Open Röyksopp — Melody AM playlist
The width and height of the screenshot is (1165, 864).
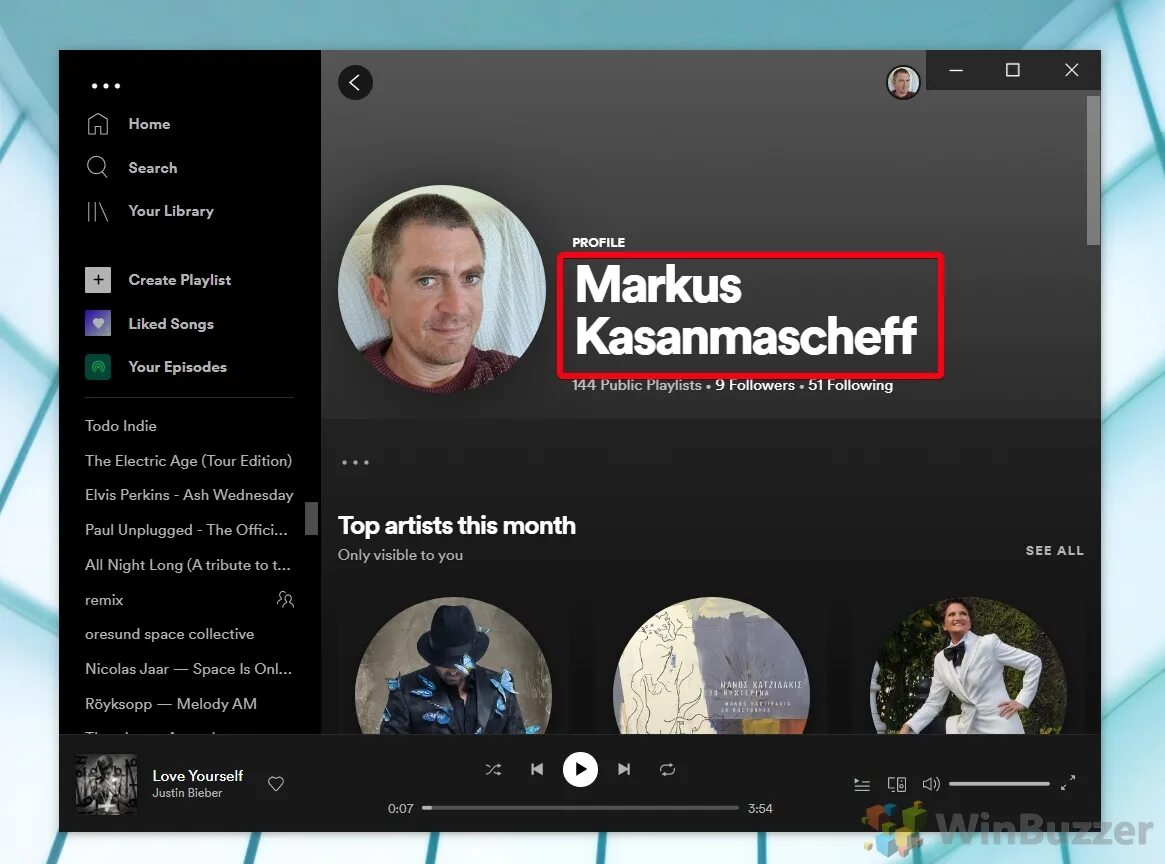pyautogui.click(x=171, y=704)
